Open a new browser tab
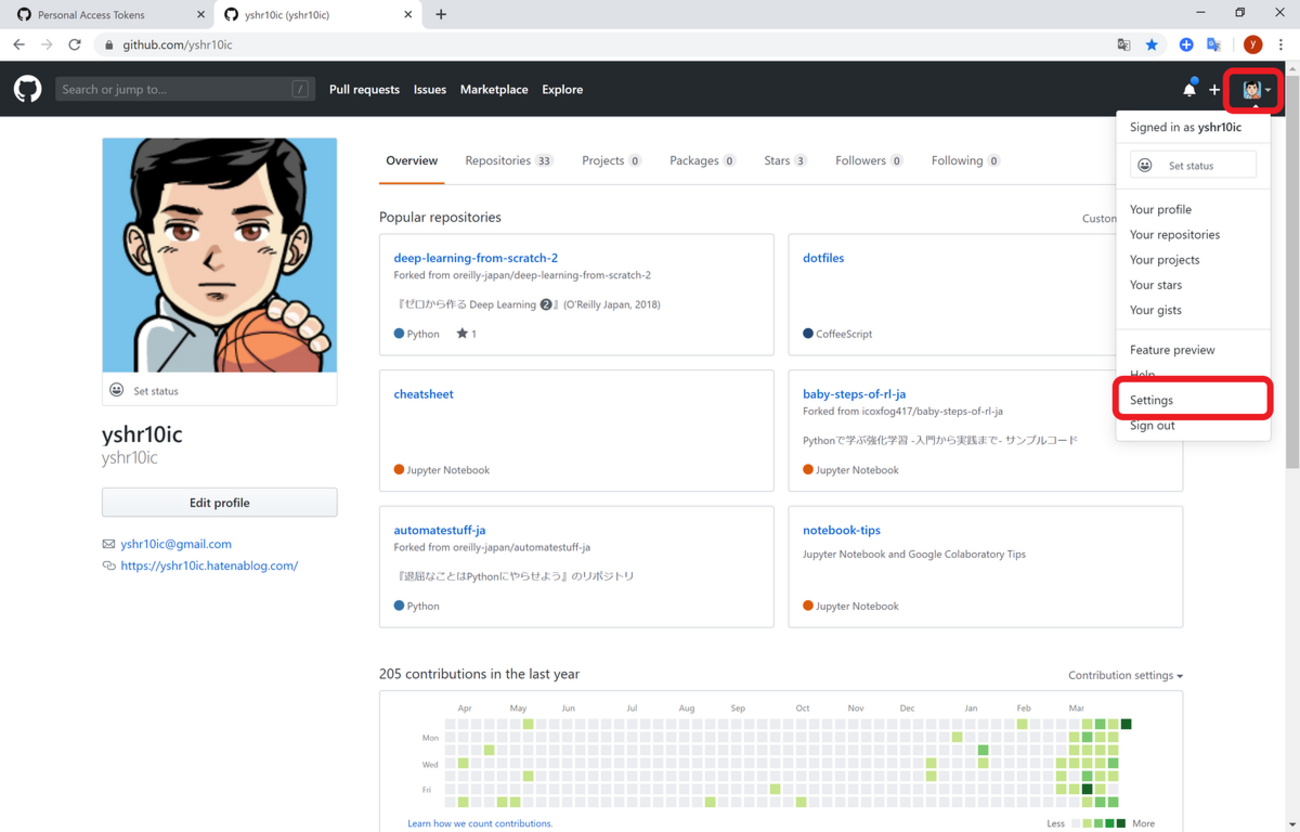This screenshot has height=832, width=1300. tap(441, 15)
